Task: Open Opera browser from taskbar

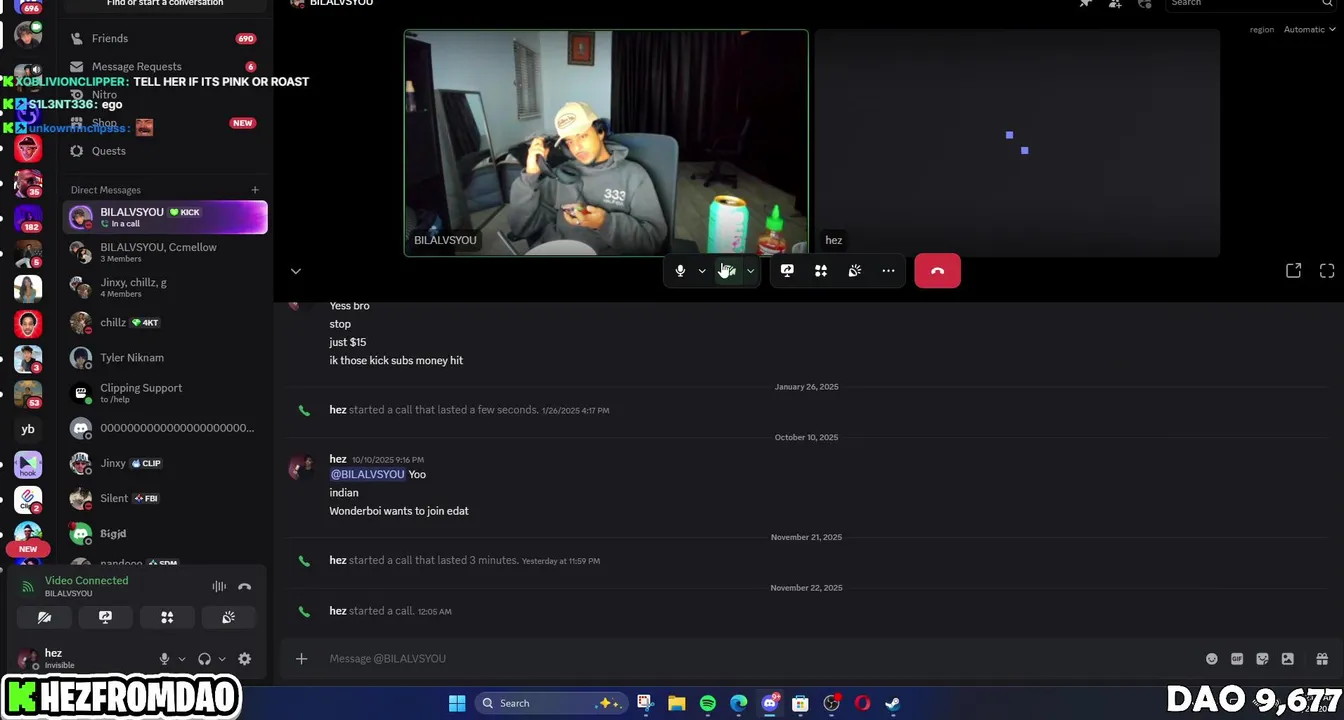Action: click(862, 703)
